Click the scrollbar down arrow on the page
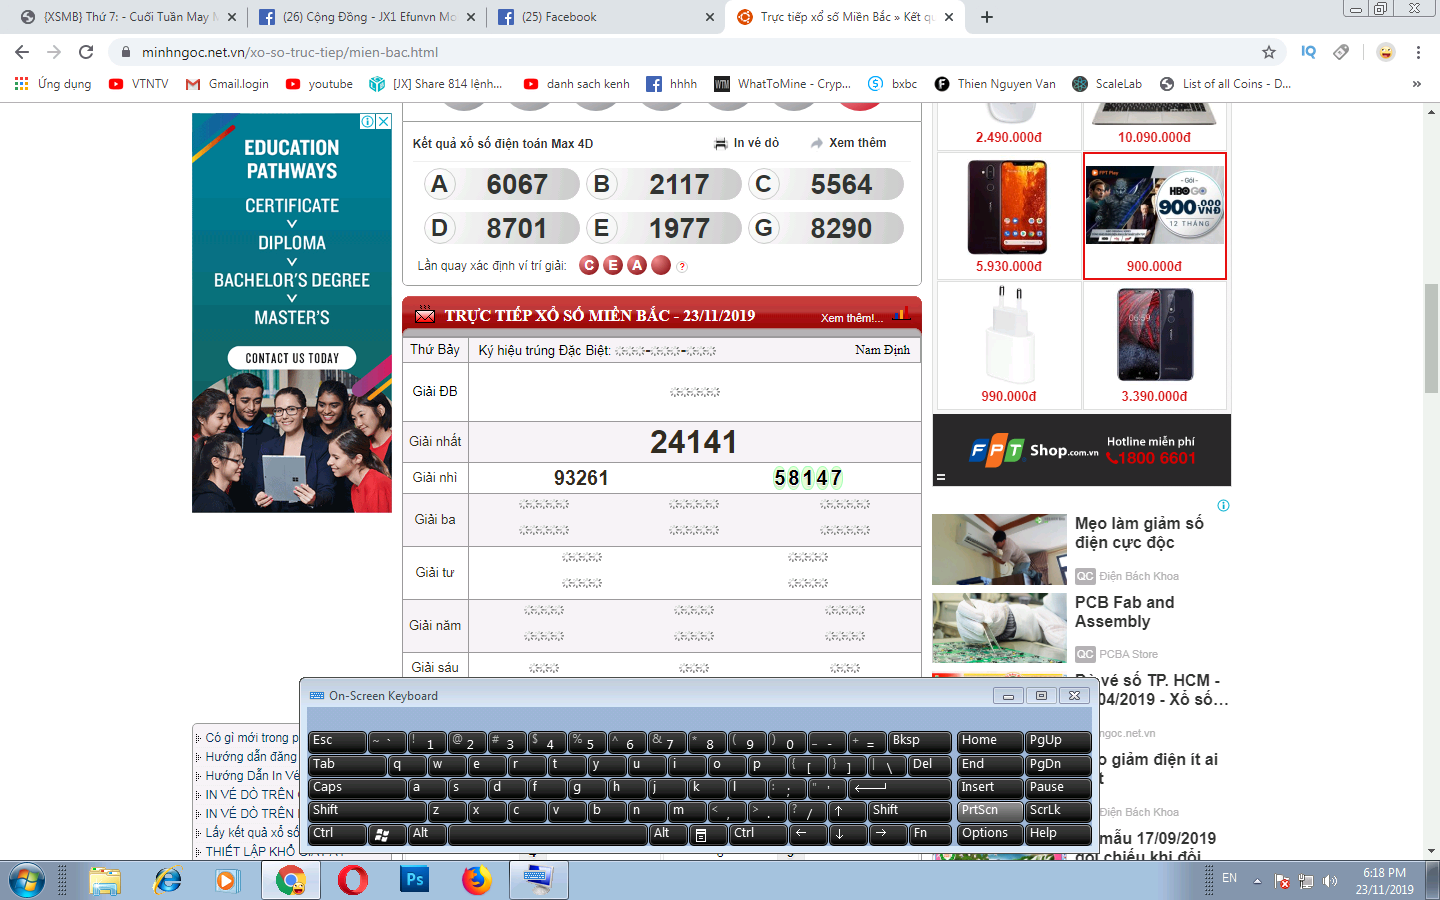Image resolution: width=1440 pixels, height=900 pixels. (x=1431, y=851)
